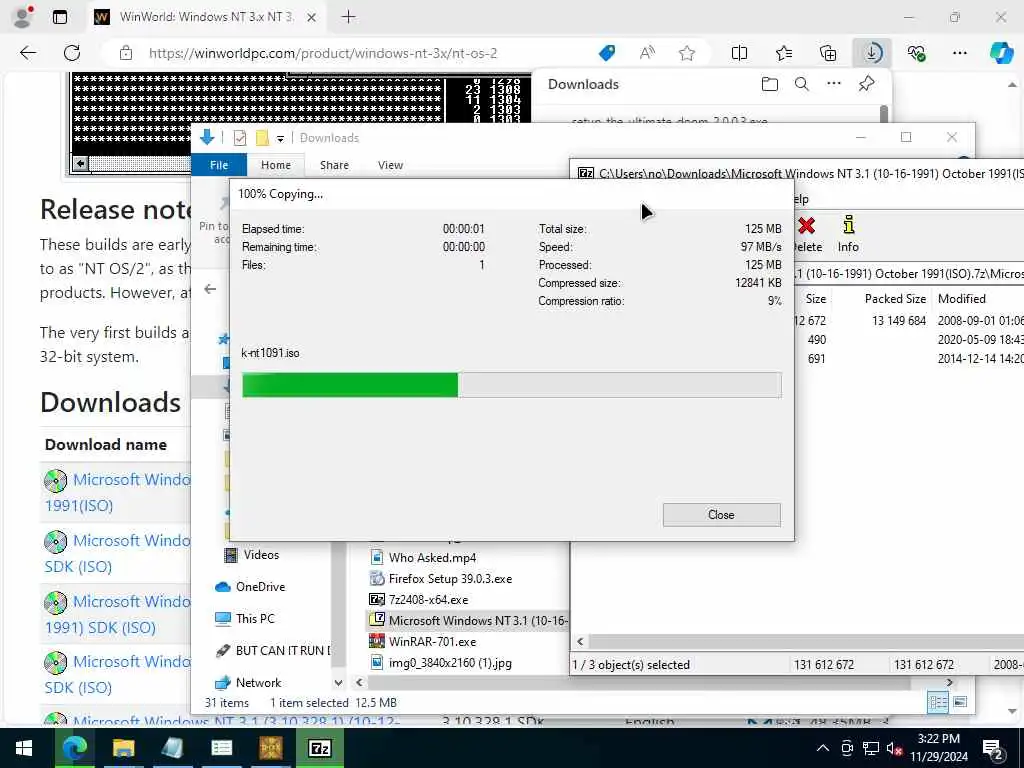Screen dimensions: 1024x768
Task: Show hidden tray icons chevron
Action: click(823, 748)
